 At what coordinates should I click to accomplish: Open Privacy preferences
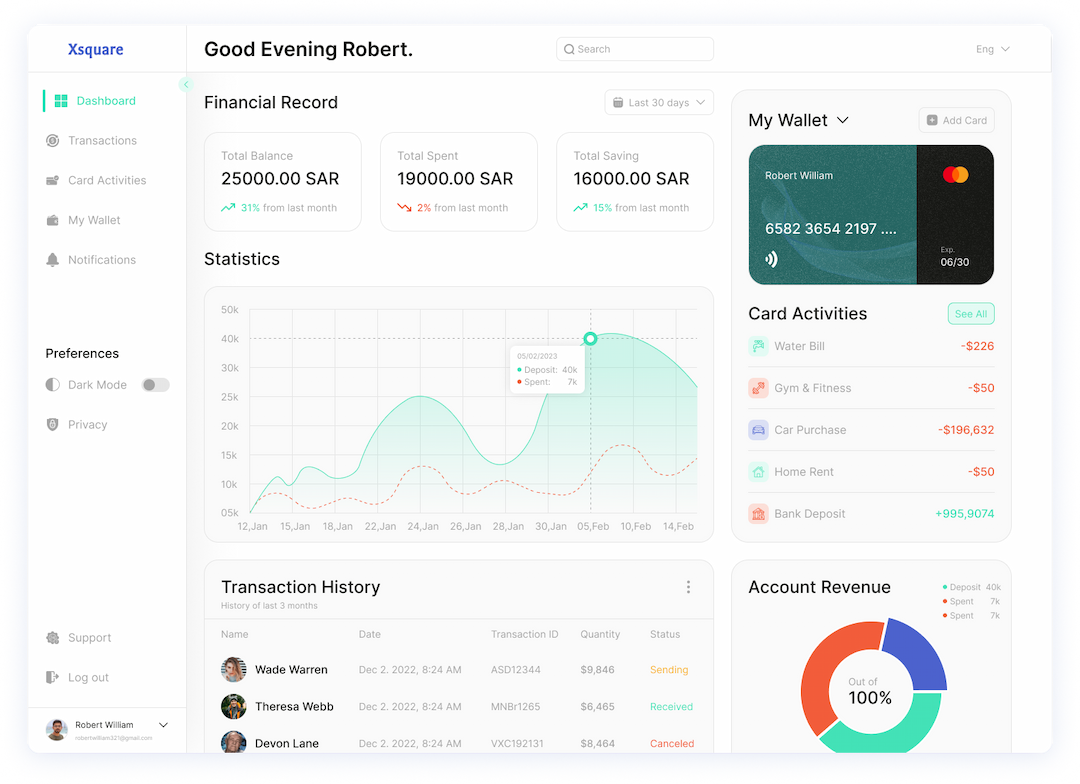[87, 424]
